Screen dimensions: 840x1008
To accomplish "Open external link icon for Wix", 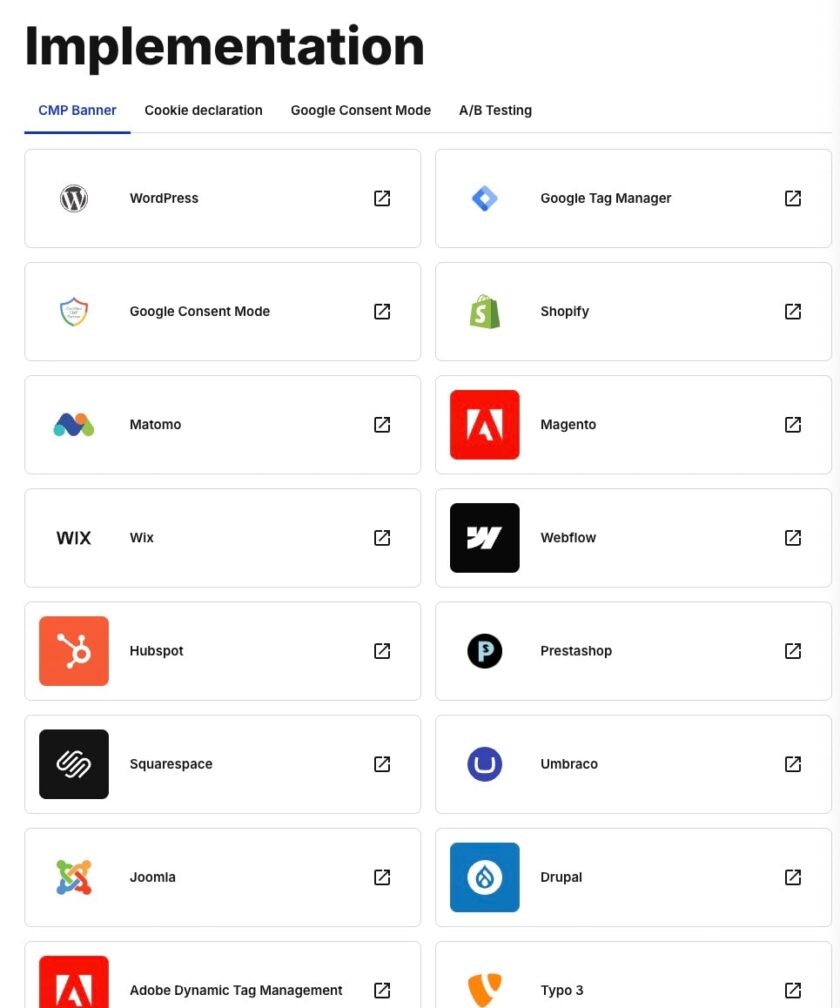I will pyautogui.click(x=382, y=538).
